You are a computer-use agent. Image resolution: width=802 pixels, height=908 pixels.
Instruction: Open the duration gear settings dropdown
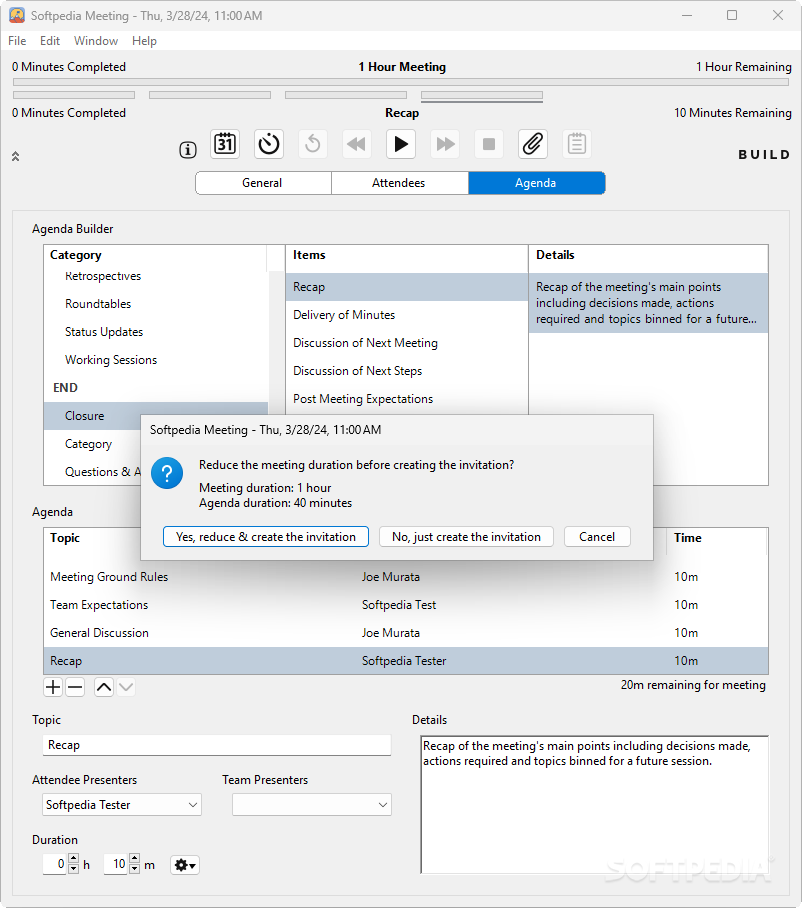coord(185,865)
